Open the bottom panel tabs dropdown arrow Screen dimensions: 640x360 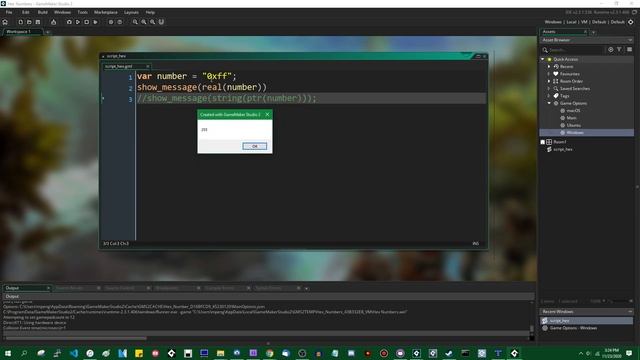tap(307, 288)
